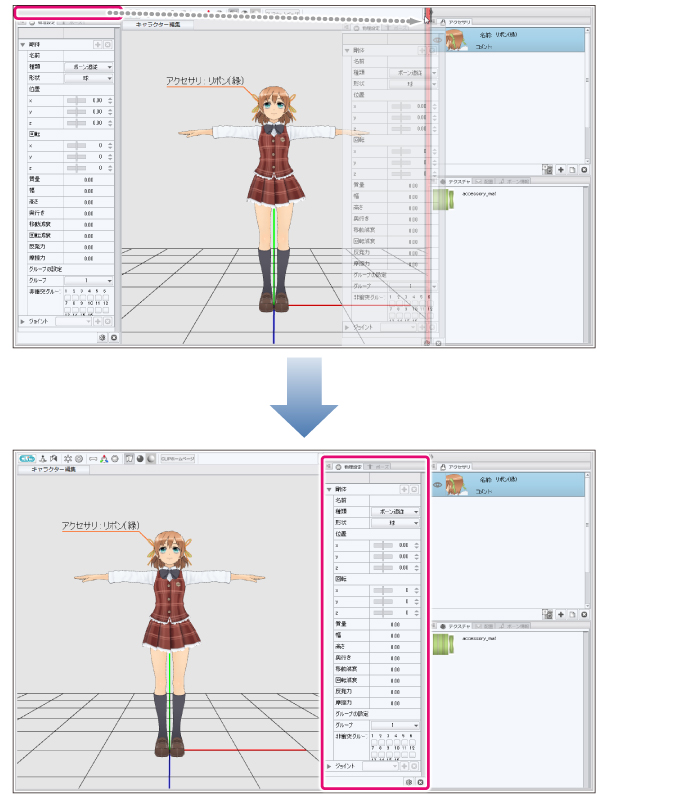Viewport: 696px width, 796px height.
Task: Open the グループ dropdown in the highlighted panel
Action: [395, 725]
